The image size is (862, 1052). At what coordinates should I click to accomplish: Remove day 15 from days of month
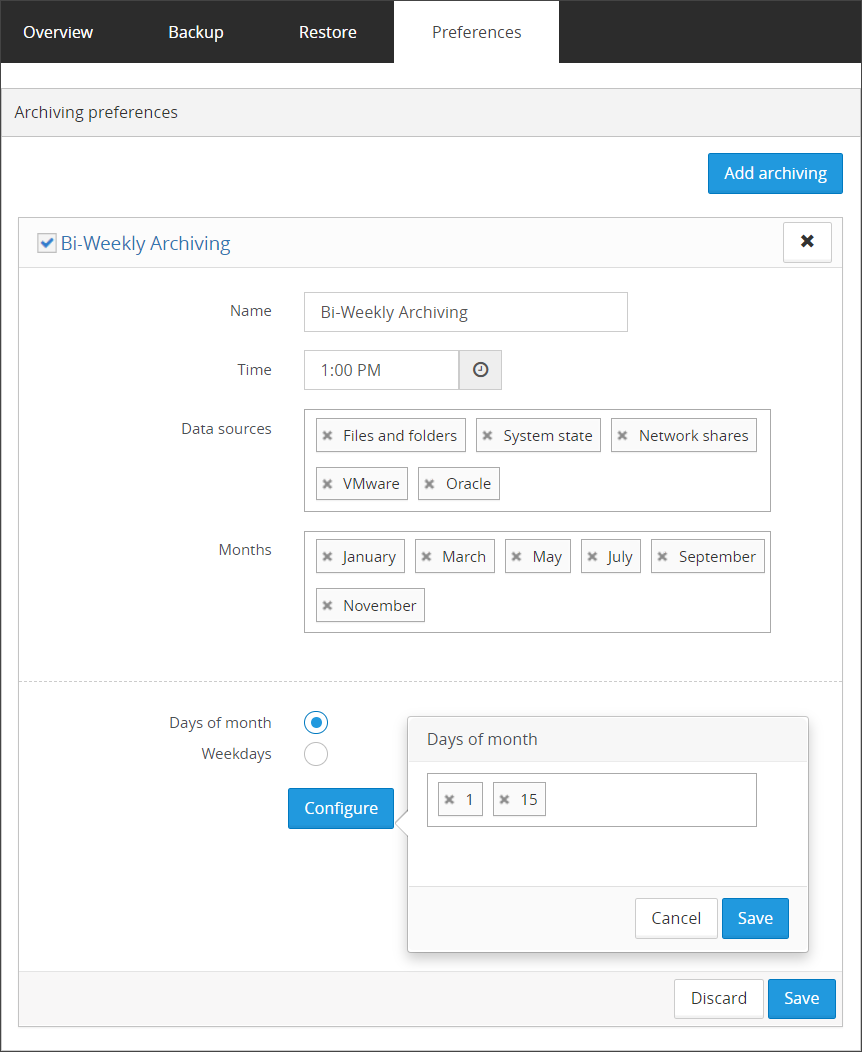coord(505,800)
